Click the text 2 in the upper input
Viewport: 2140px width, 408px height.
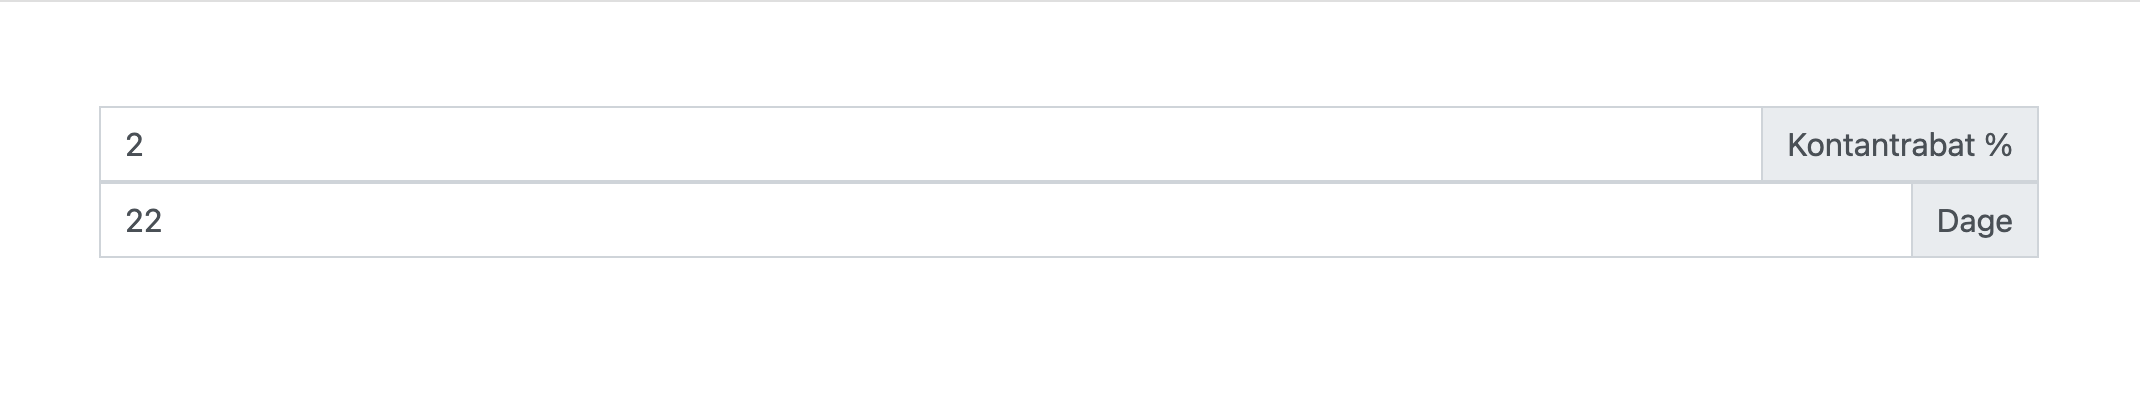tap(135, 145)
